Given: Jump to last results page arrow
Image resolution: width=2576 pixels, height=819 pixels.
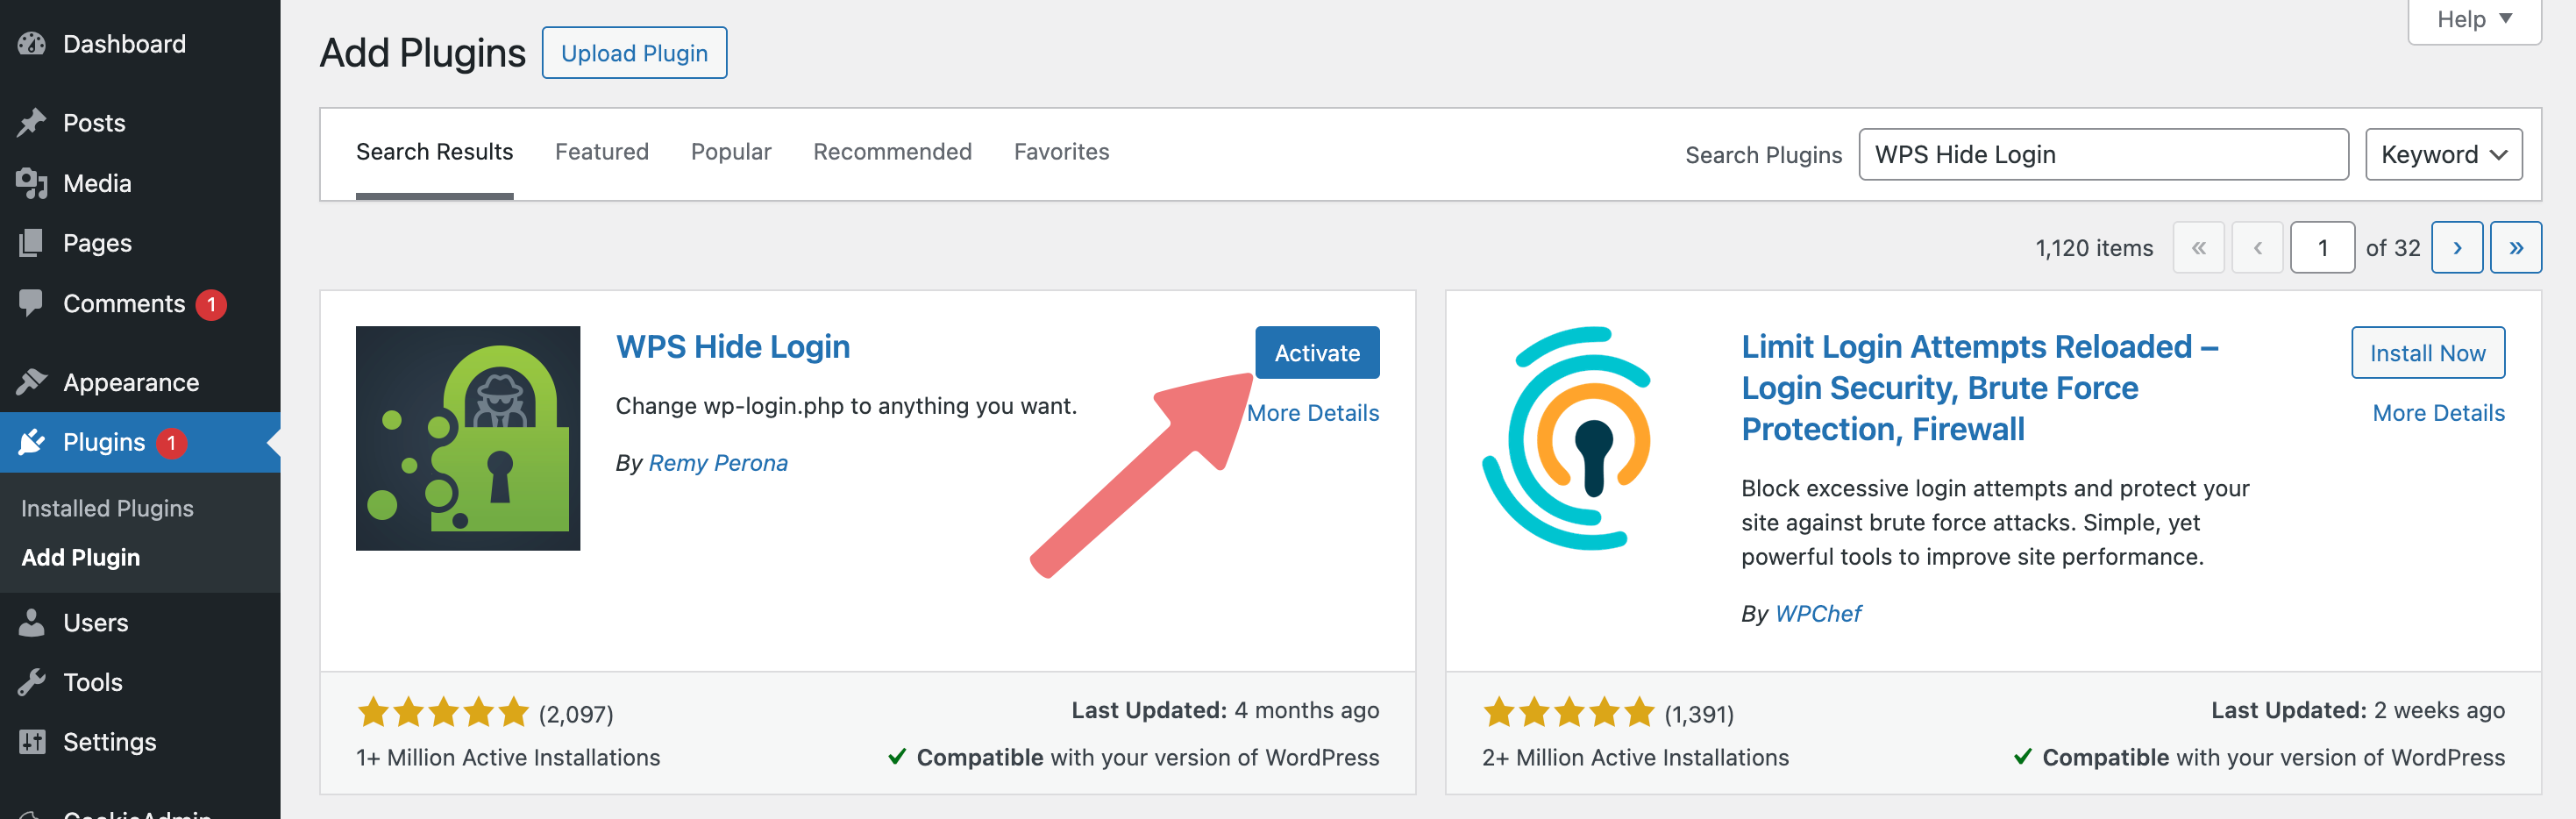Looking at the screenshot, I should tap(2516, 247).
